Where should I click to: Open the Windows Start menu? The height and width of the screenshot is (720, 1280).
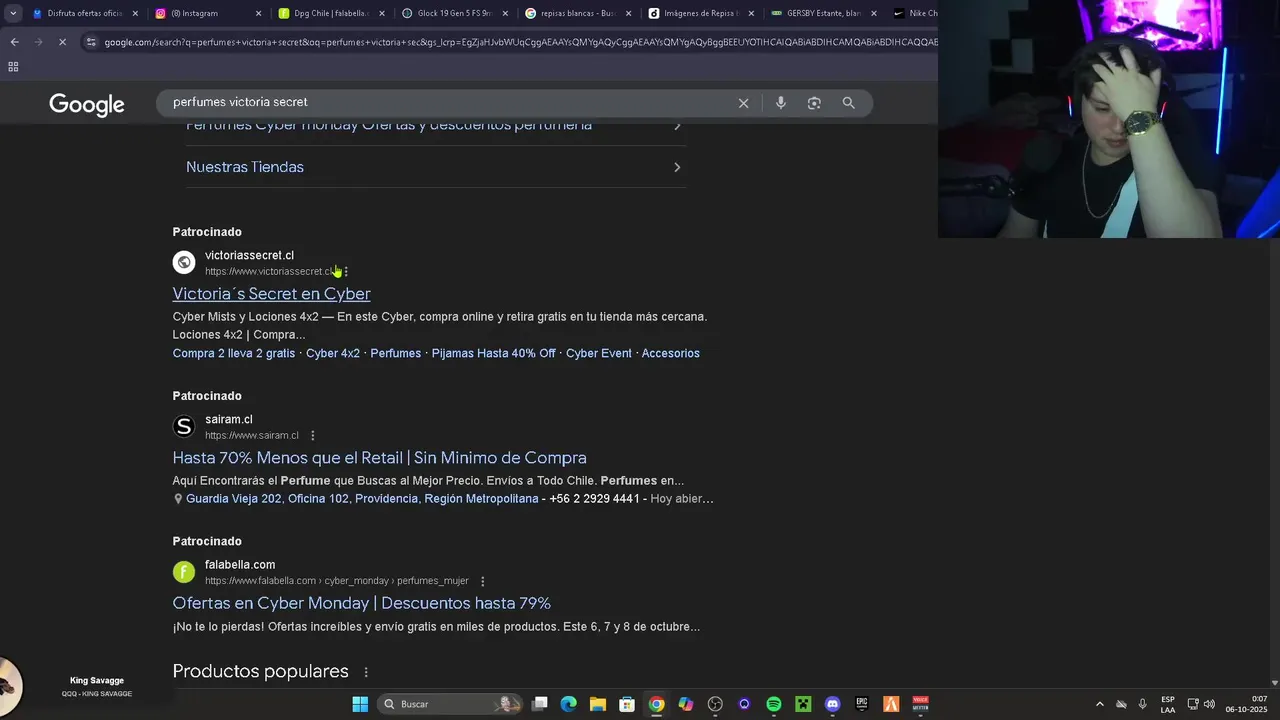coord(360,704)
